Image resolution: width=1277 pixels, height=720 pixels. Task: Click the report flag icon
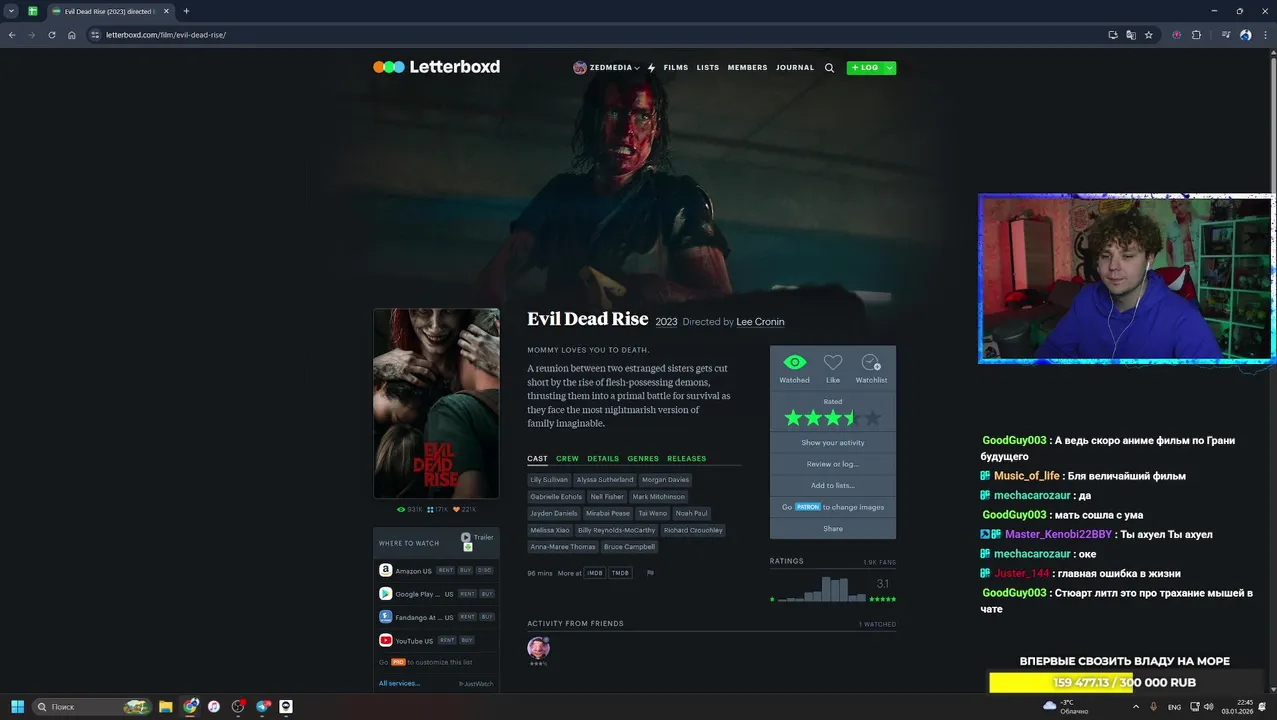(650, 573)
